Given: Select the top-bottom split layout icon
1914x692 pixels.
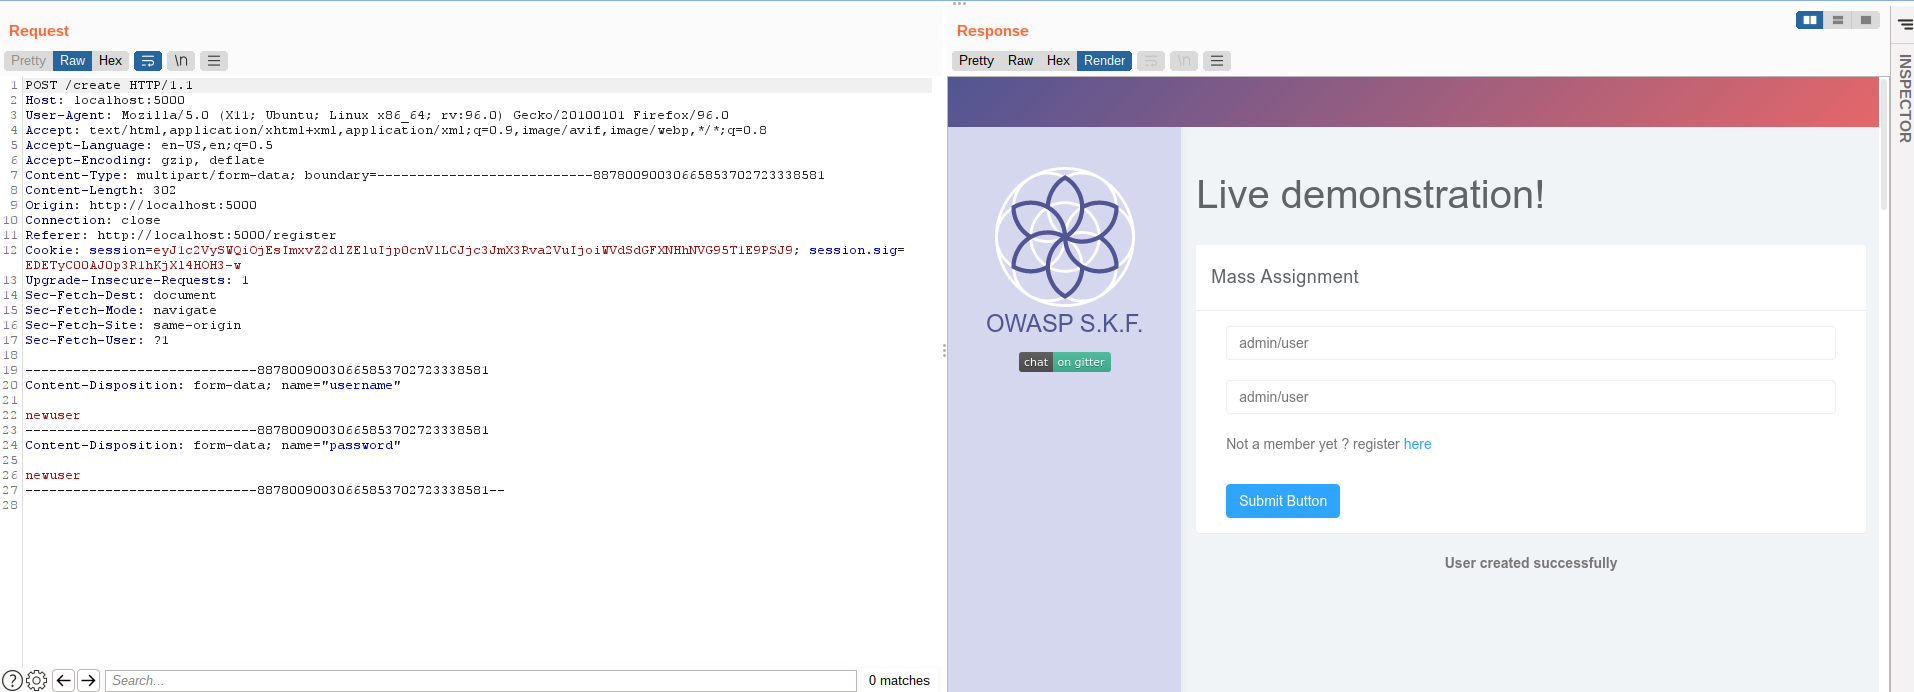Looking at the screenshot, I should coord(1838,20).
